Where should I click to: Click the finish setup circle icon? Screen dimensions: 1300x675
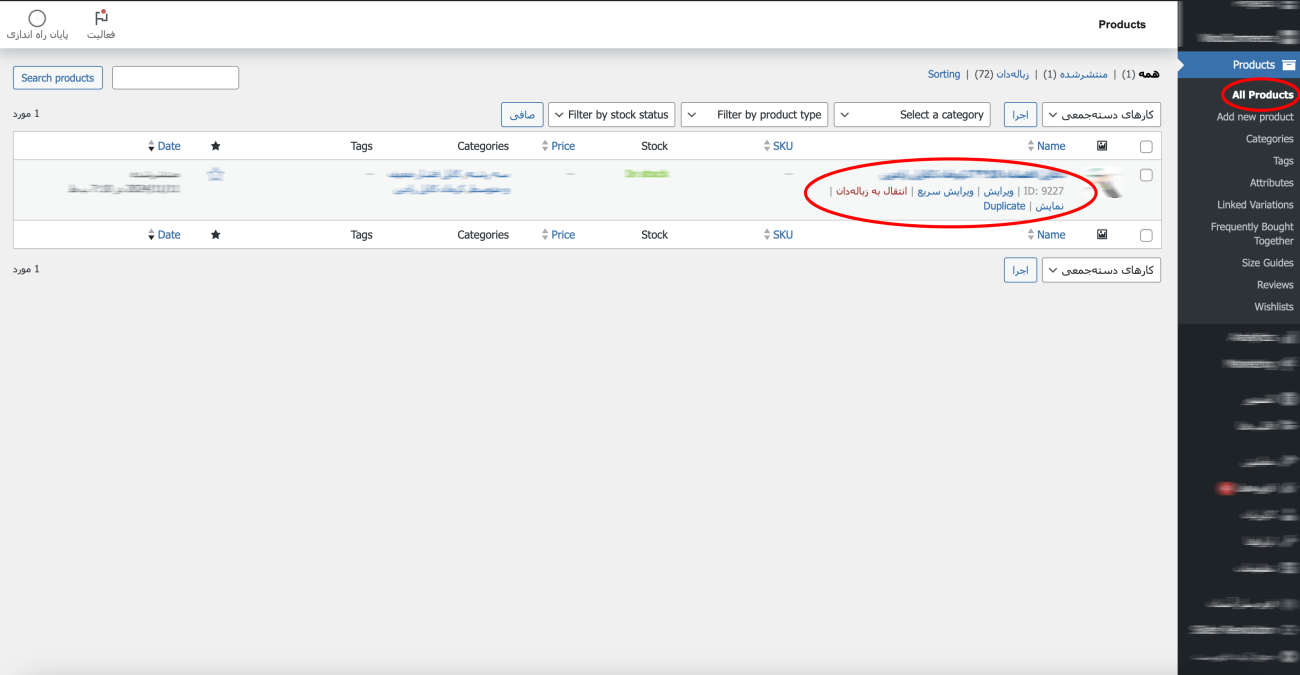click(x=37, y=19)
